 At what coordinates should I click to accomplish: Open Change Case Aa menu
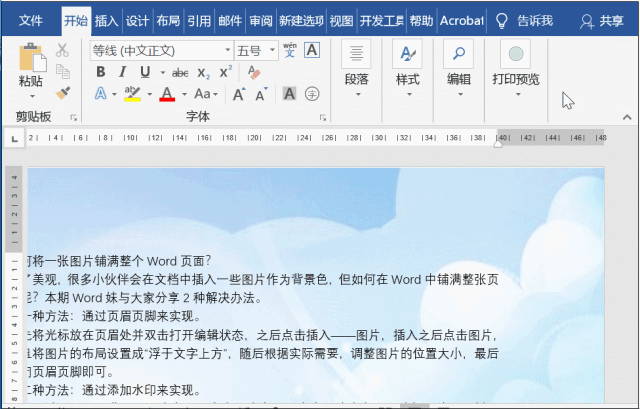click(x=206, y=94)
